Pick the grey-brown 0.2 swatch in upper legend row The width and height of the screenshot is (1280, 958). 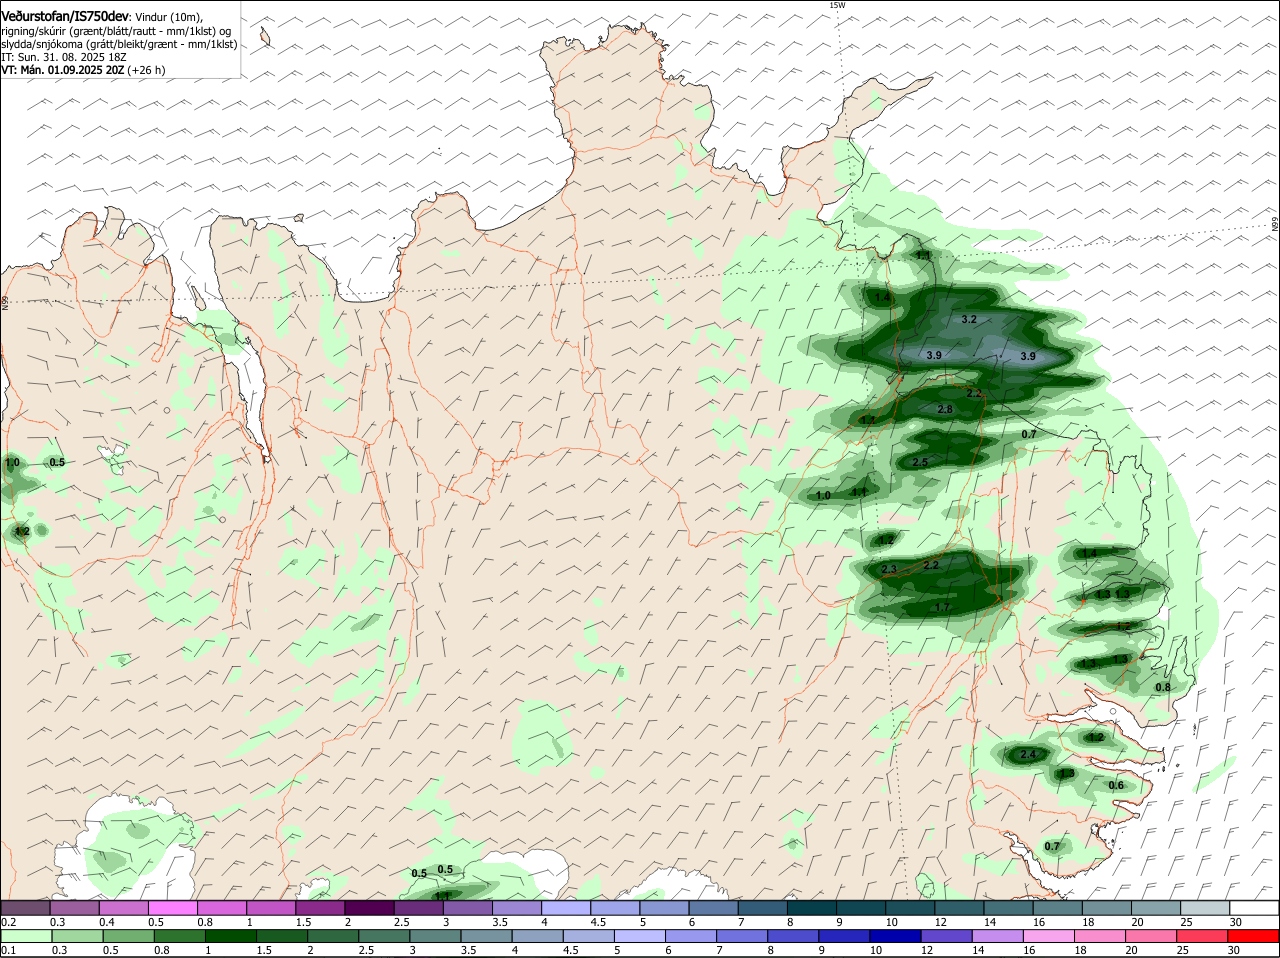(25, 908)
